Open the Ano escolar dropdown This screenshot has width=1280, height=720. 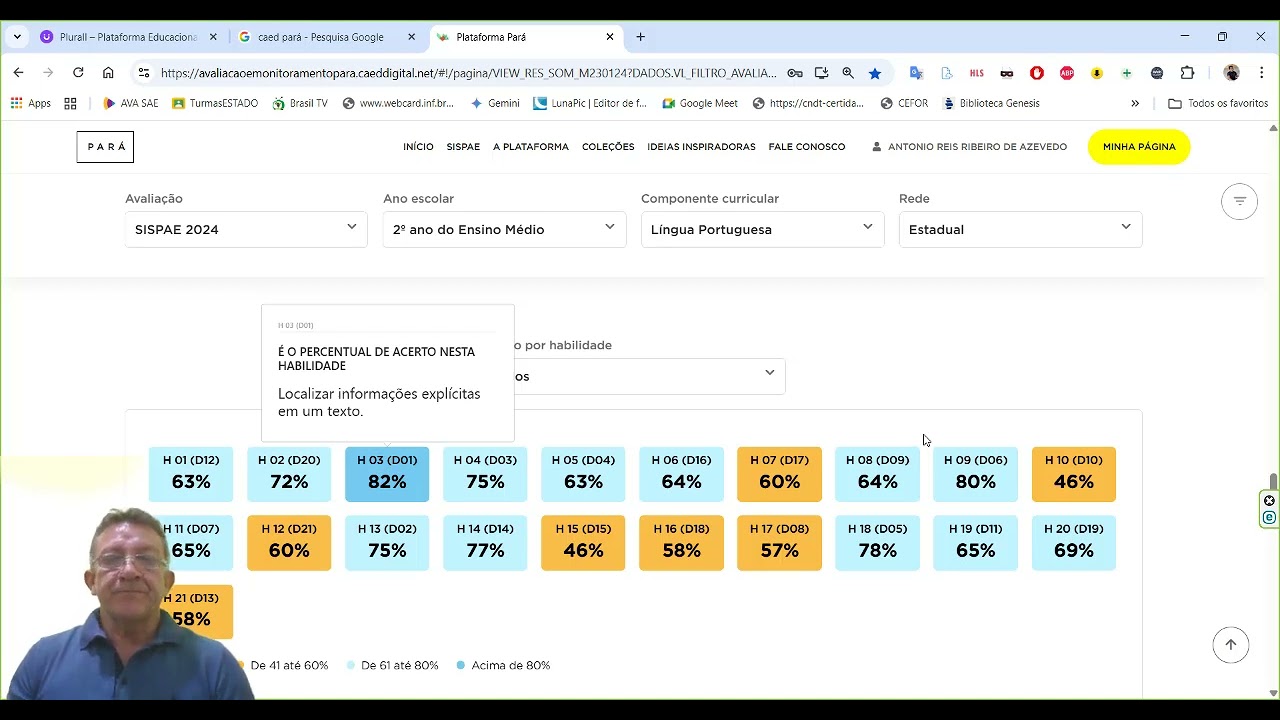[x=504, y=229]
